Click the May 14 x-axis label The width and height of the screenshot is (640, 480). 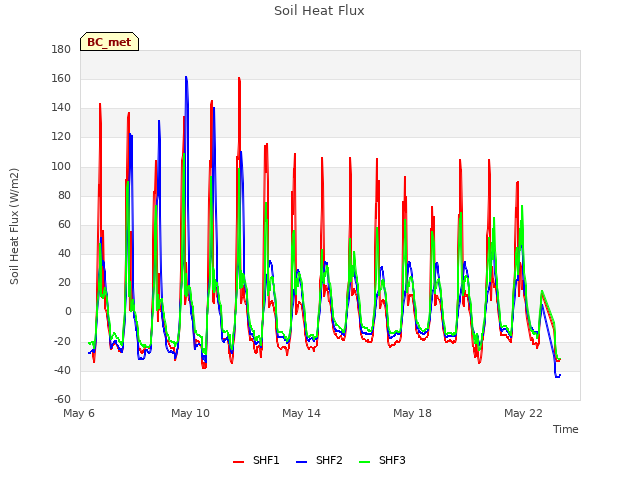(301, 413)
